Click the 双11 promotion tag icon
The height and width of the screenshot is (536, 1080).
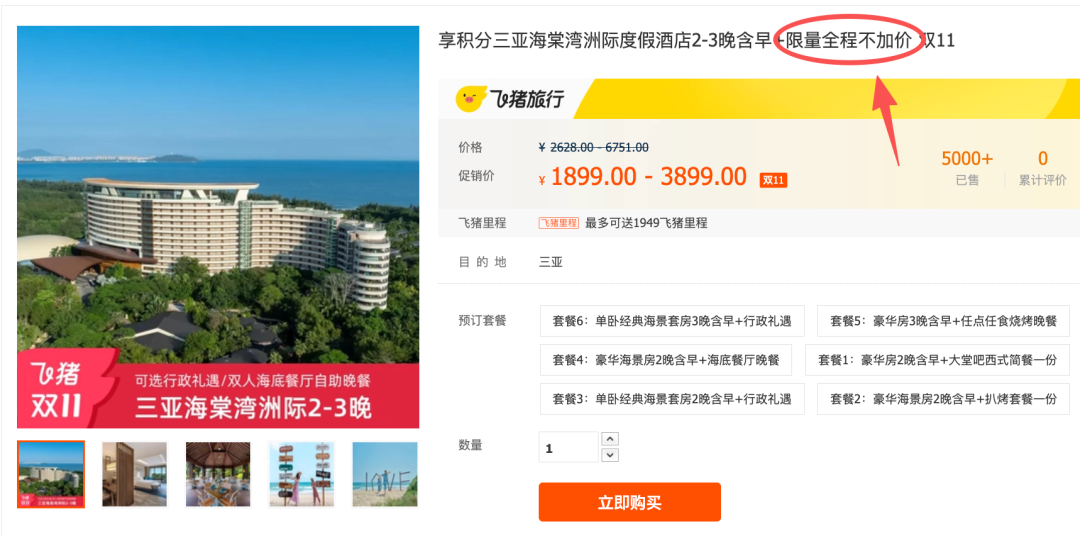tap(773, 181)
